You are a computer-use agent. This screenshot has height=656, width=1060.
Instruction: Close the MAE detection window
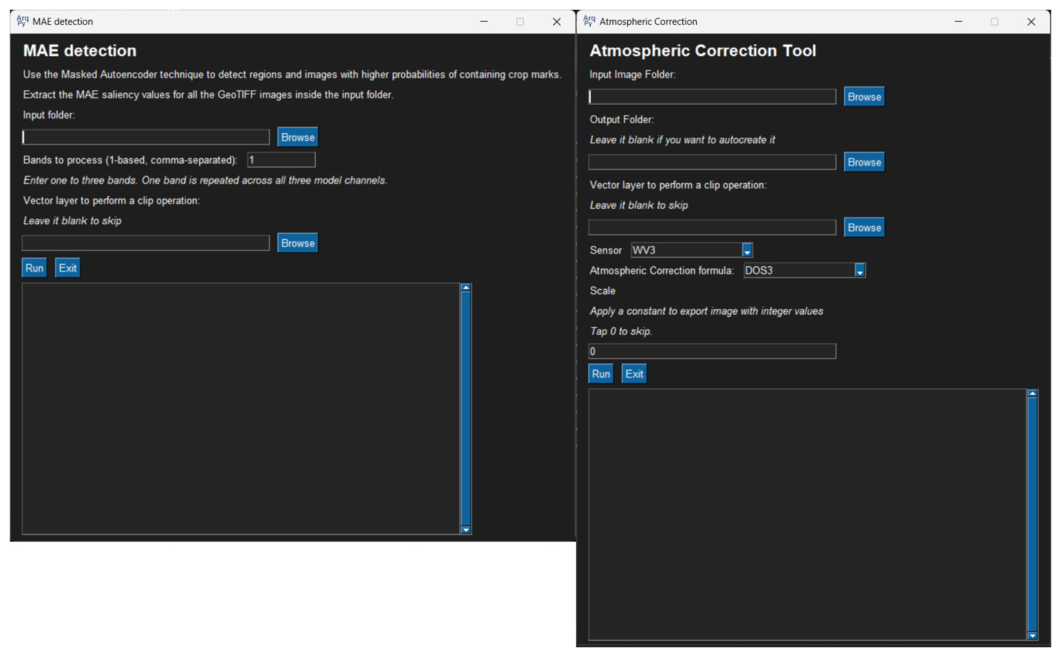pyautogui.click(x=556, y=22)
